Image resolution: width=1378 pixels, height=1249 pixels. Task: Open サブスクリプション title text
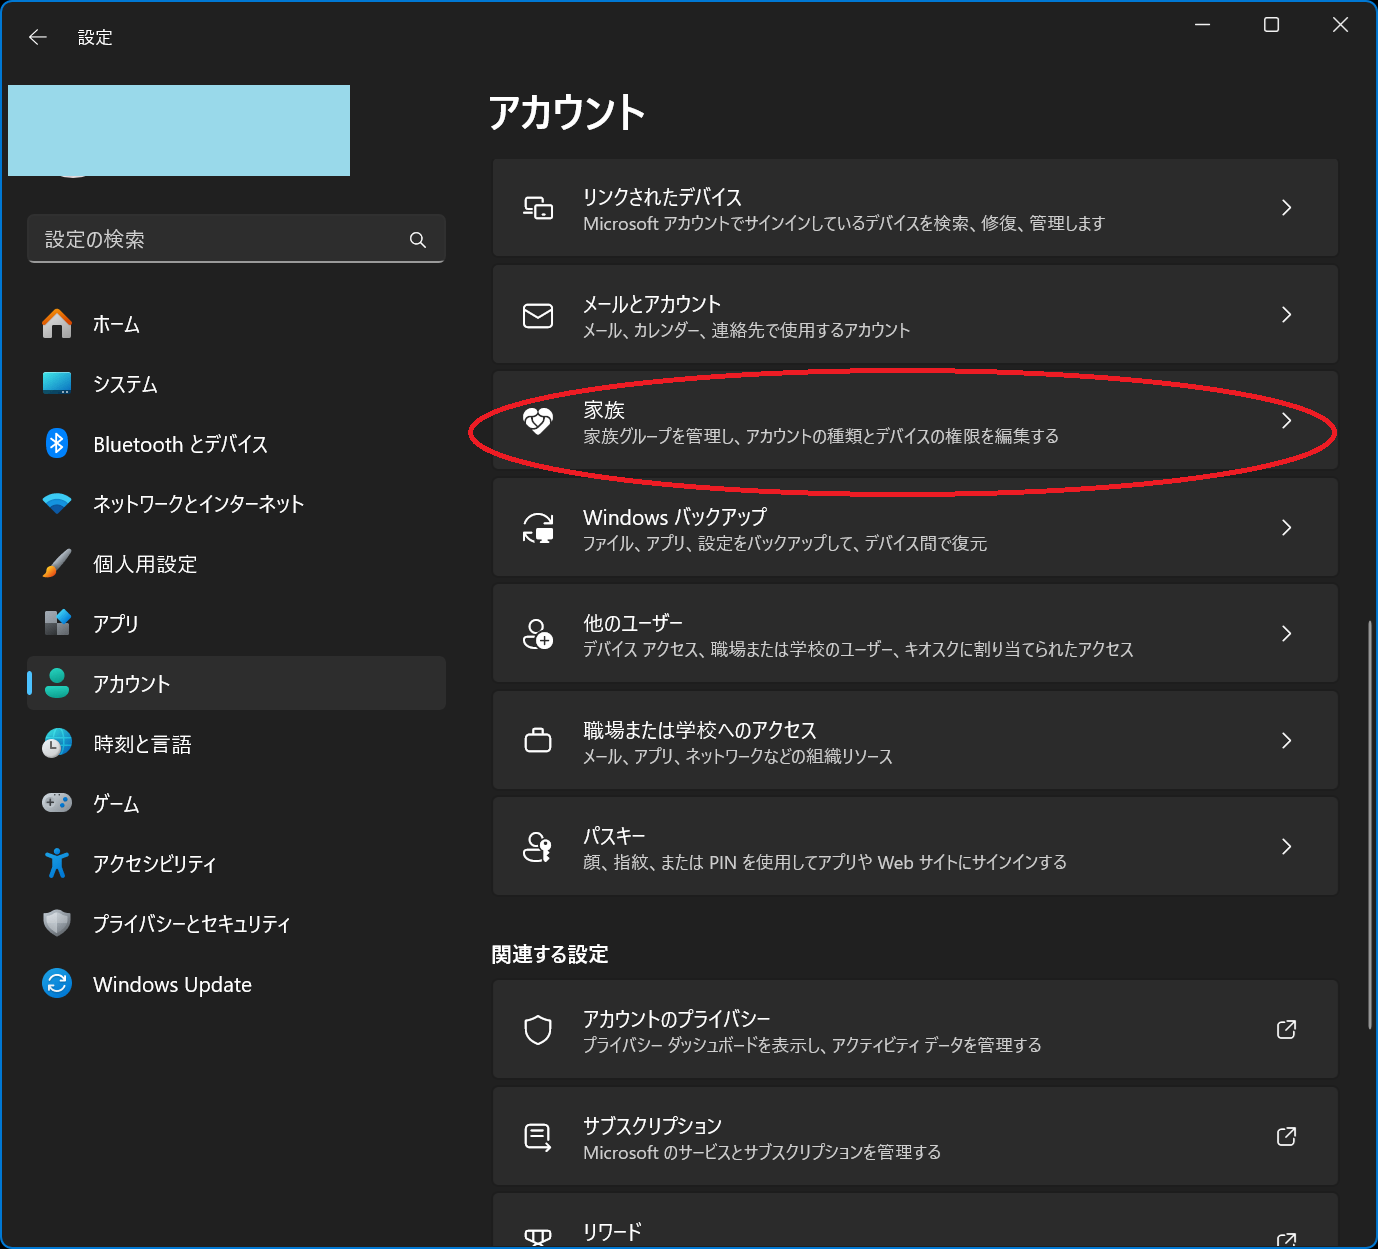[x=652, y=1126]
